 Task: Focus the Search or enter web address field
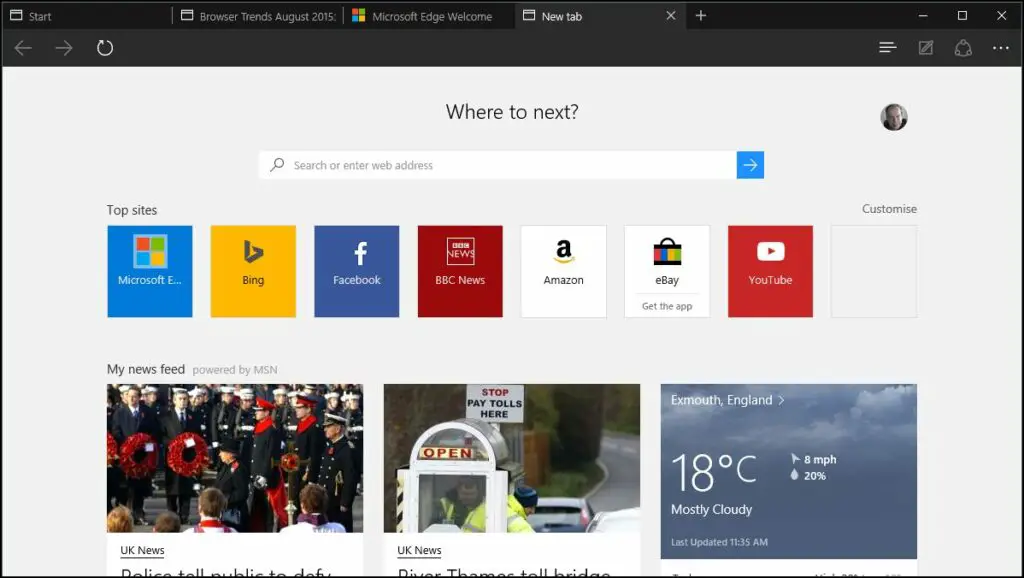click(498, 165)
